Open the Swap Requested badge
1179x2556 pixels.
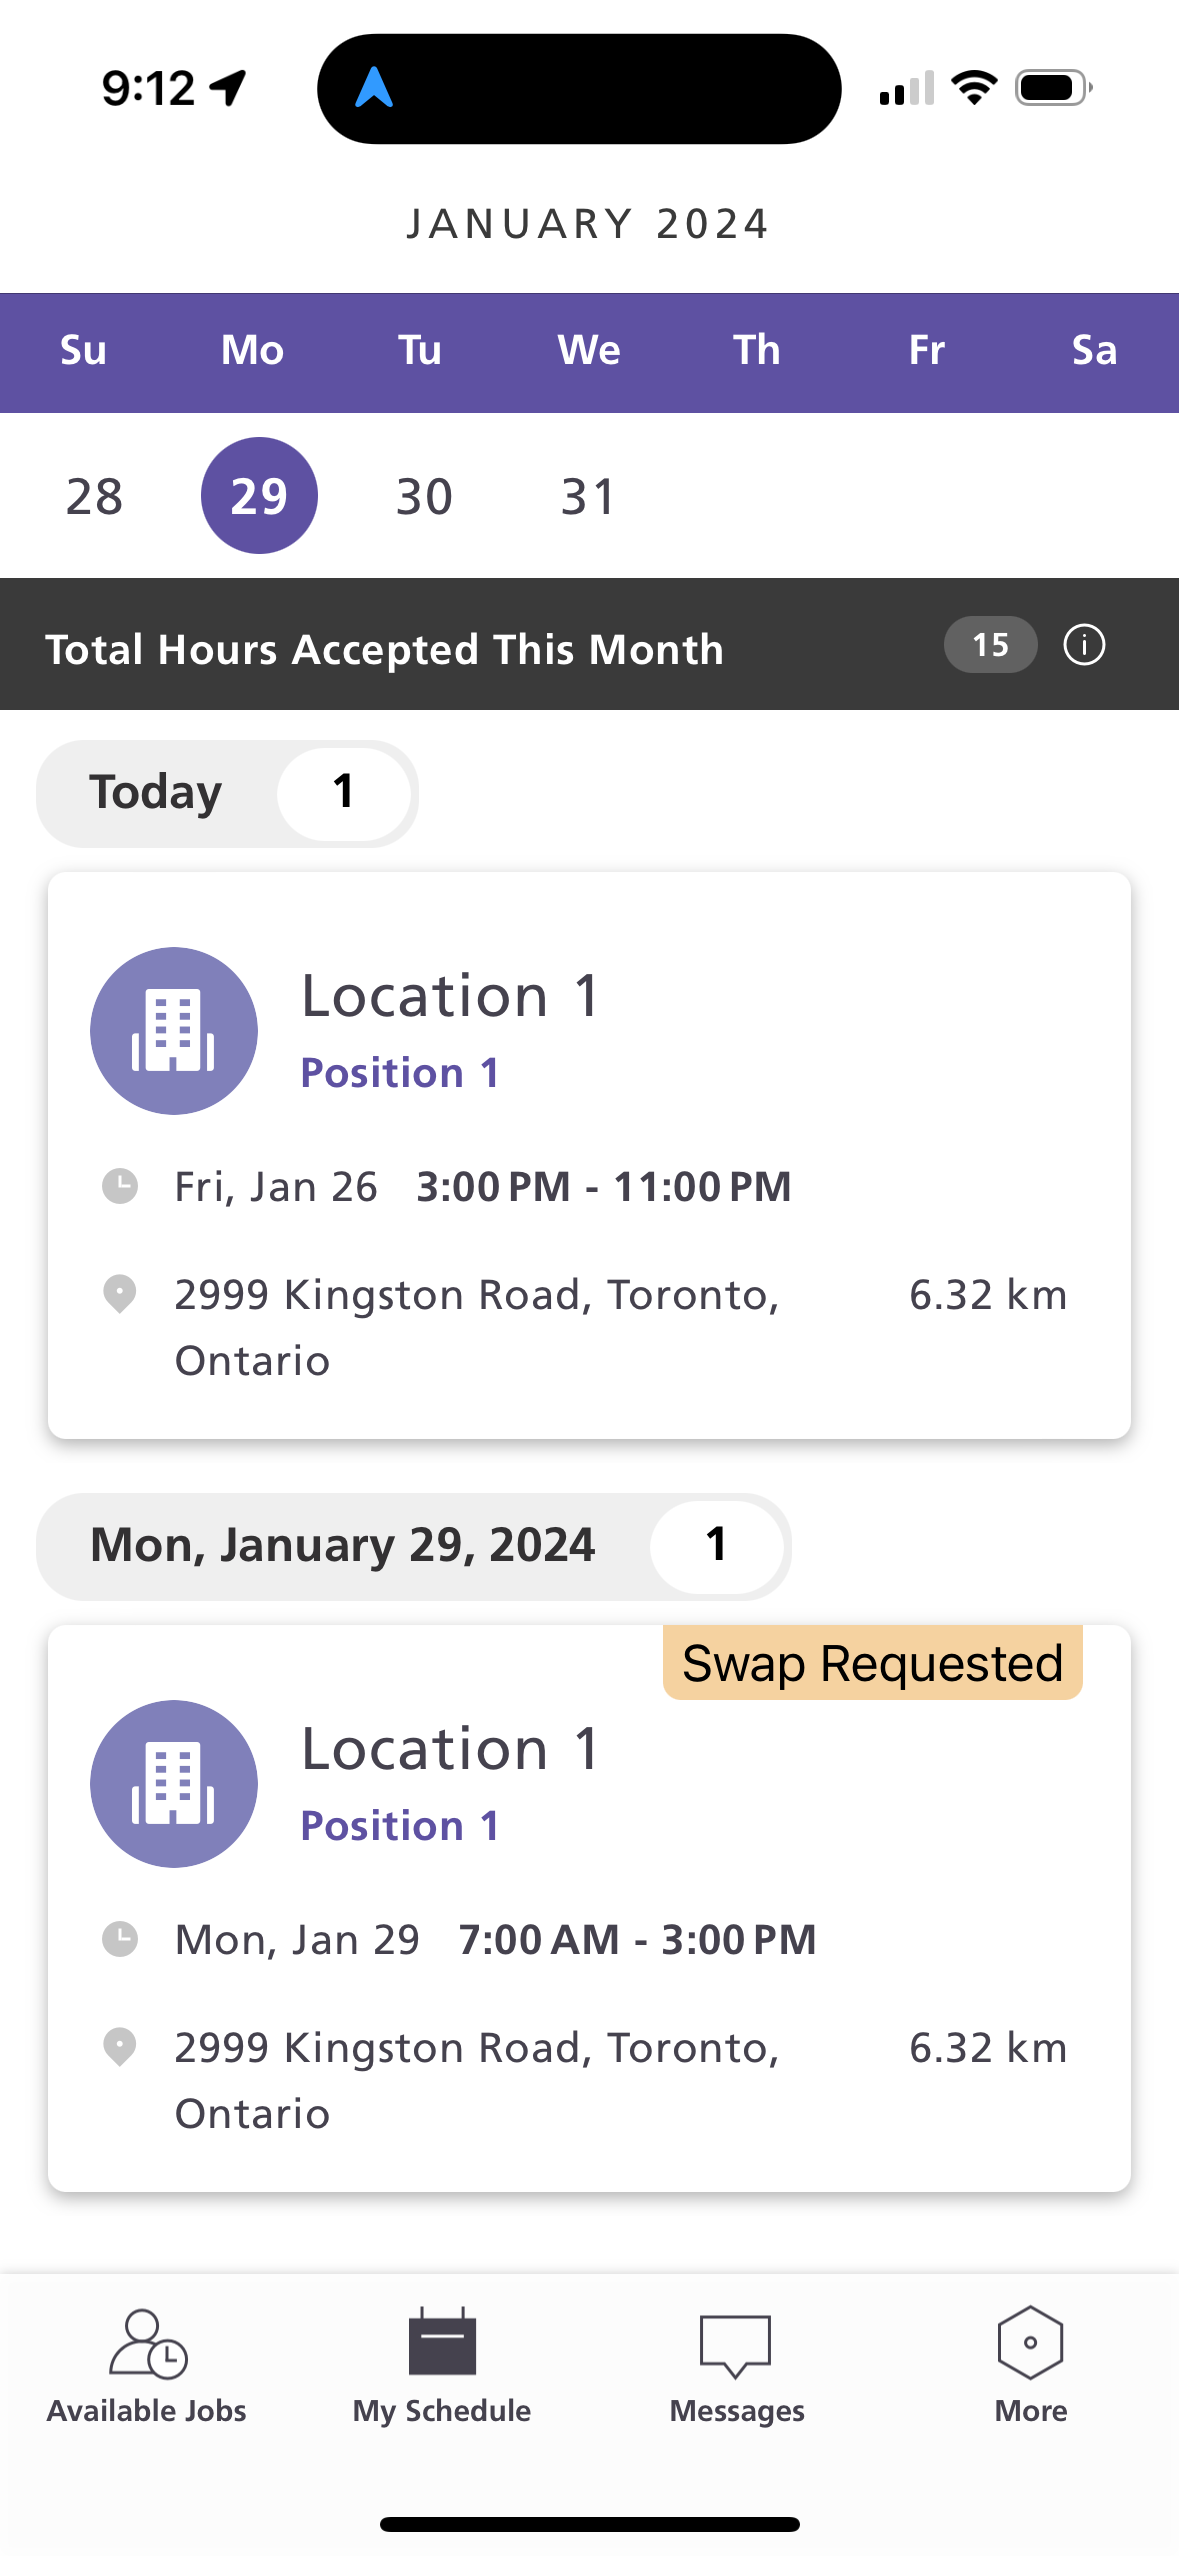tap(872, 1663)
